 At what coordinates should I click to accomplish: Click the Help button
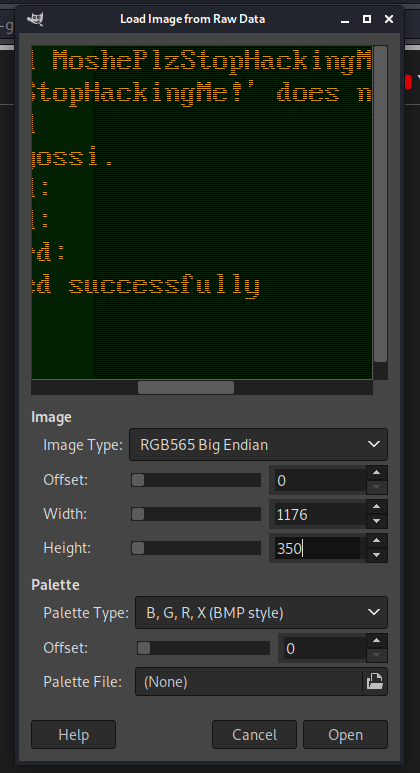pos(73,735)
